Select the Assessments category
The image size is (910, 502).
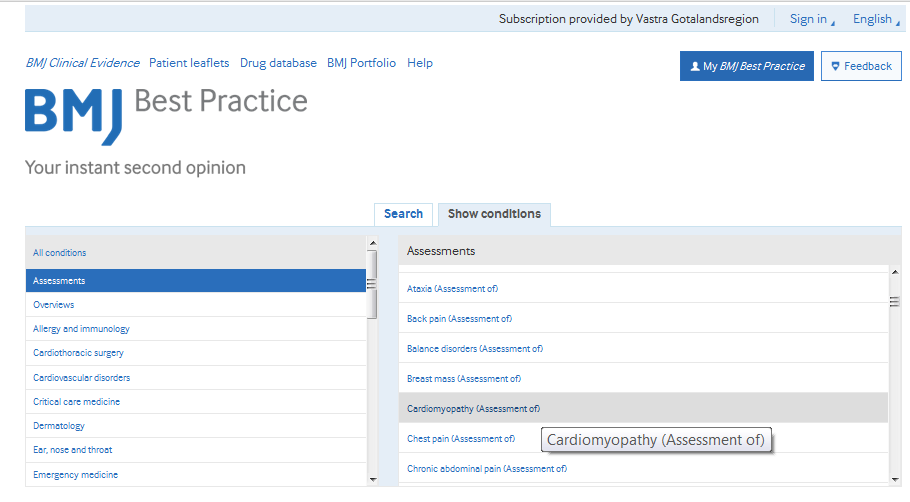tap(196, 280)
